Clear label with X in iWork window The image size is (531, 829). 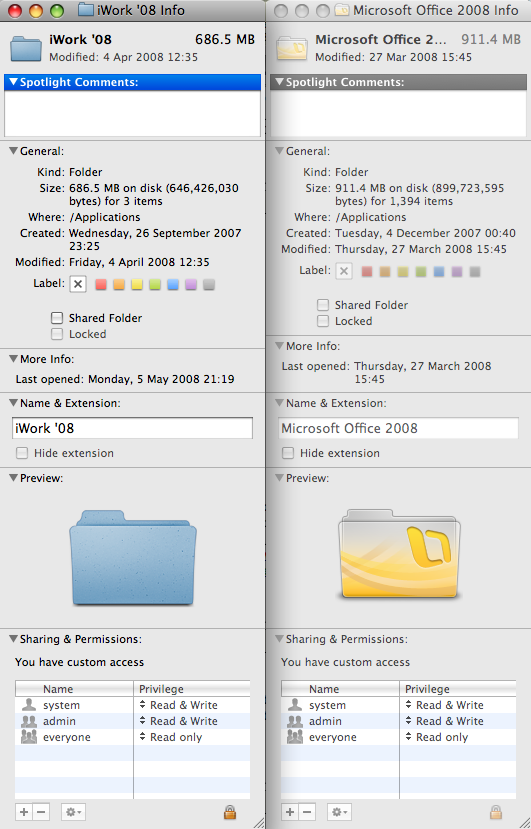click(x=78, y=284)
